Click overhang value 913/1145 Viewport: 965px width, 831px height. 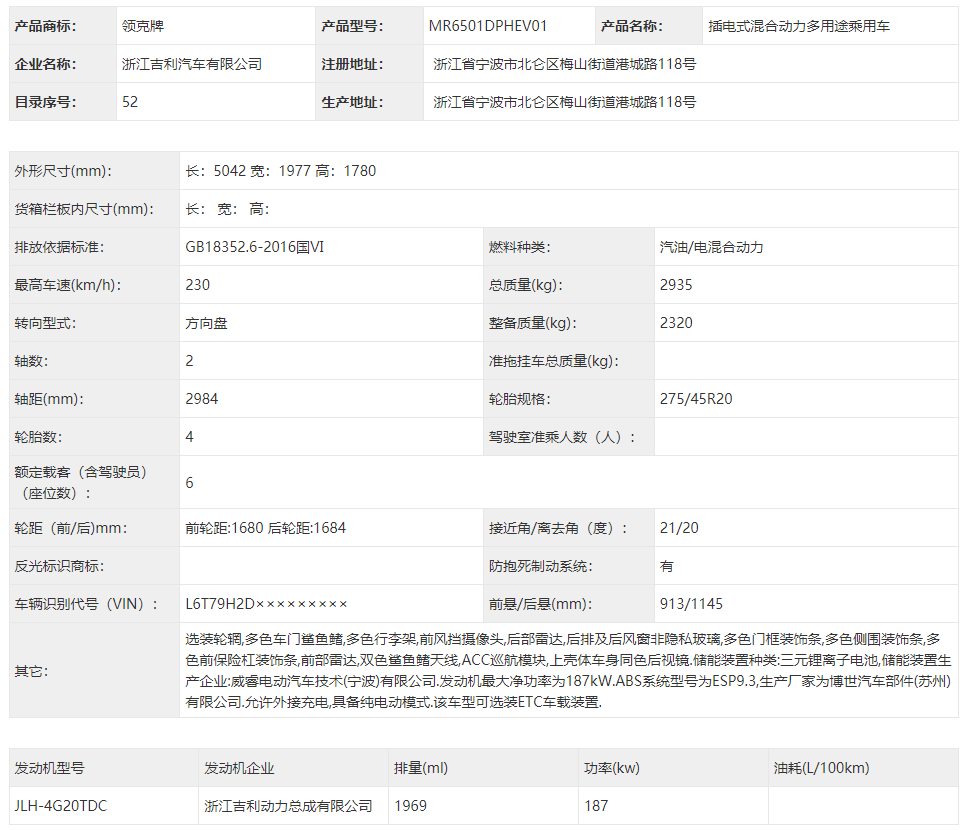pos(691,604)
